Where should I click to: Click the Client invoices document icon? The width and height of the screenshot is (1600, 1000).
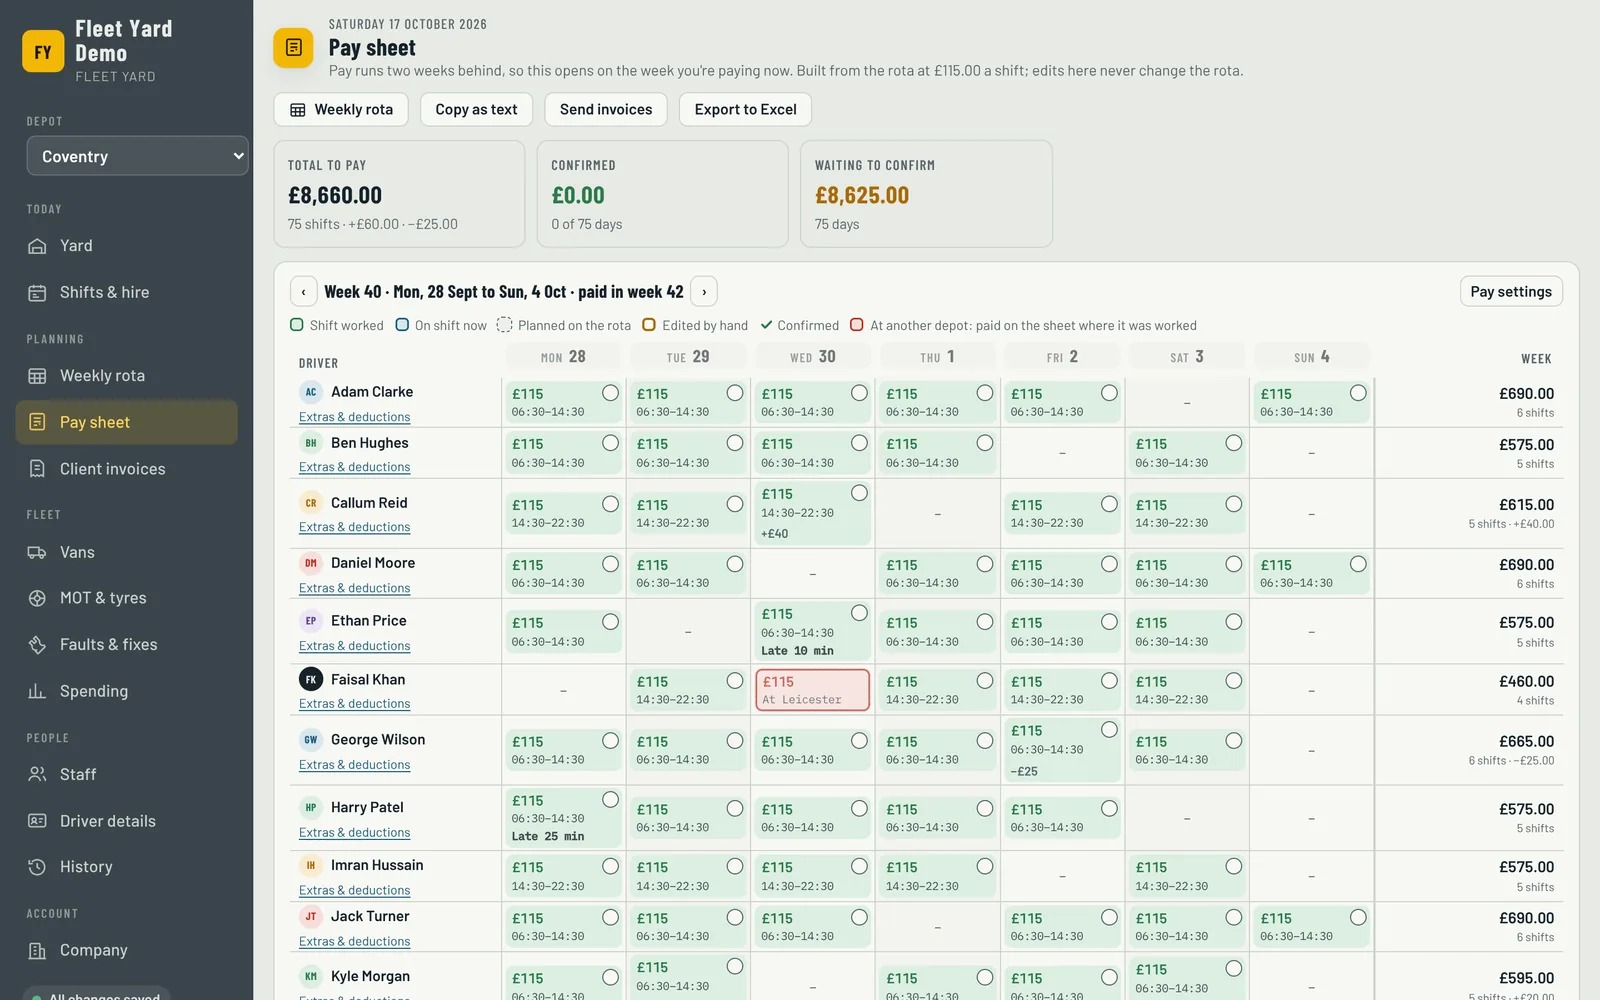tap(37, 469)
